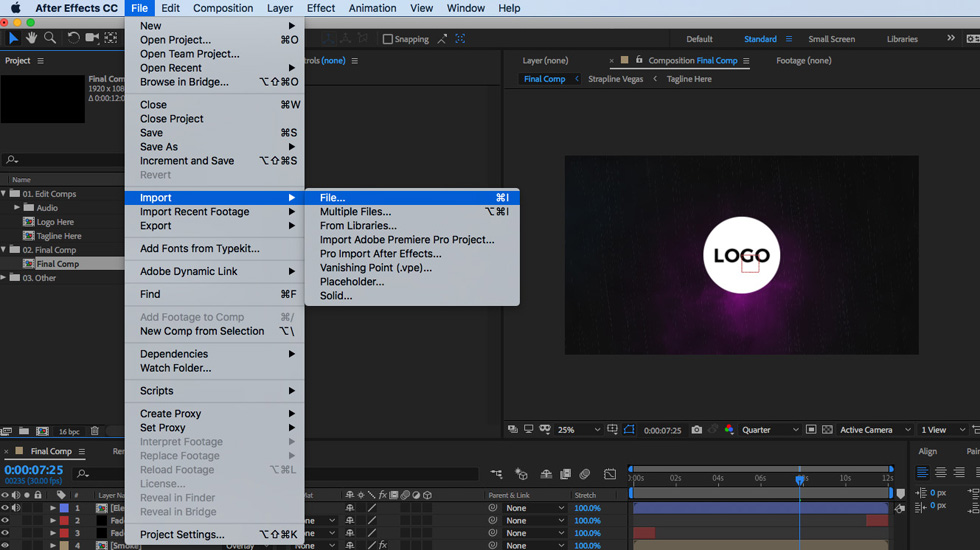The height and width of the screenshot is (550, 980).
Task: Select Placeholder... from Import submenu
Action: pos(412,281)
